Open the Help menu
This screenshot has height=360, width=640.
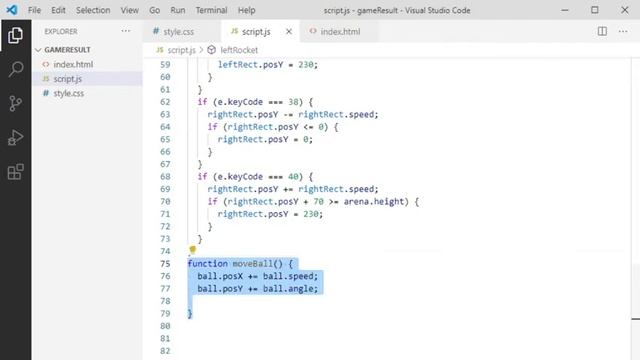(x=247, y=10)
